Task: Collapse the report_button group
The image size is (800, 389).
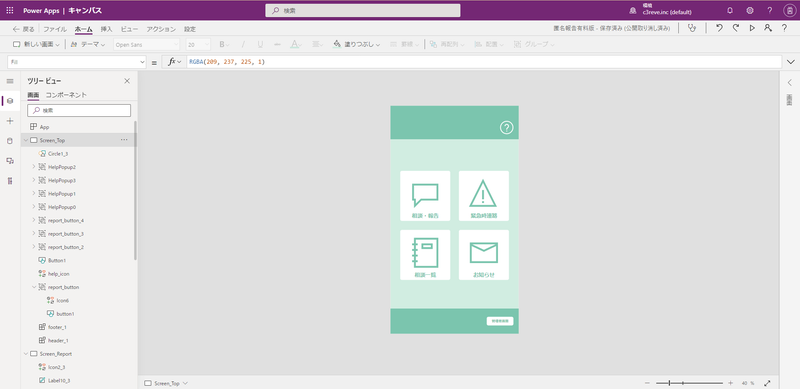Action: [34, 287]
